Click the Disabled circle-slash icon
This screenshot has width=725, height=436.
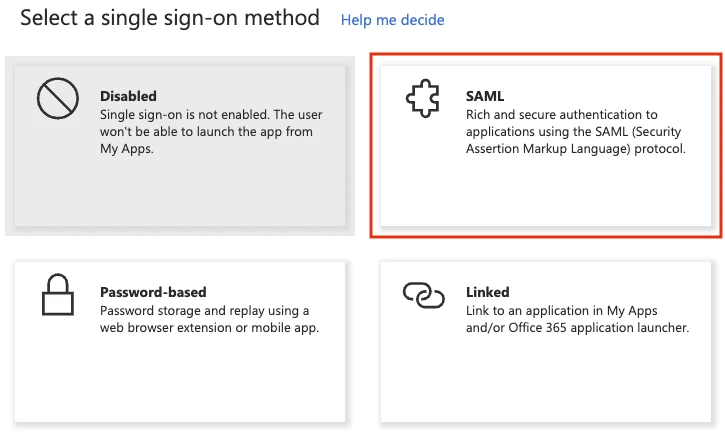pos(58,100)
